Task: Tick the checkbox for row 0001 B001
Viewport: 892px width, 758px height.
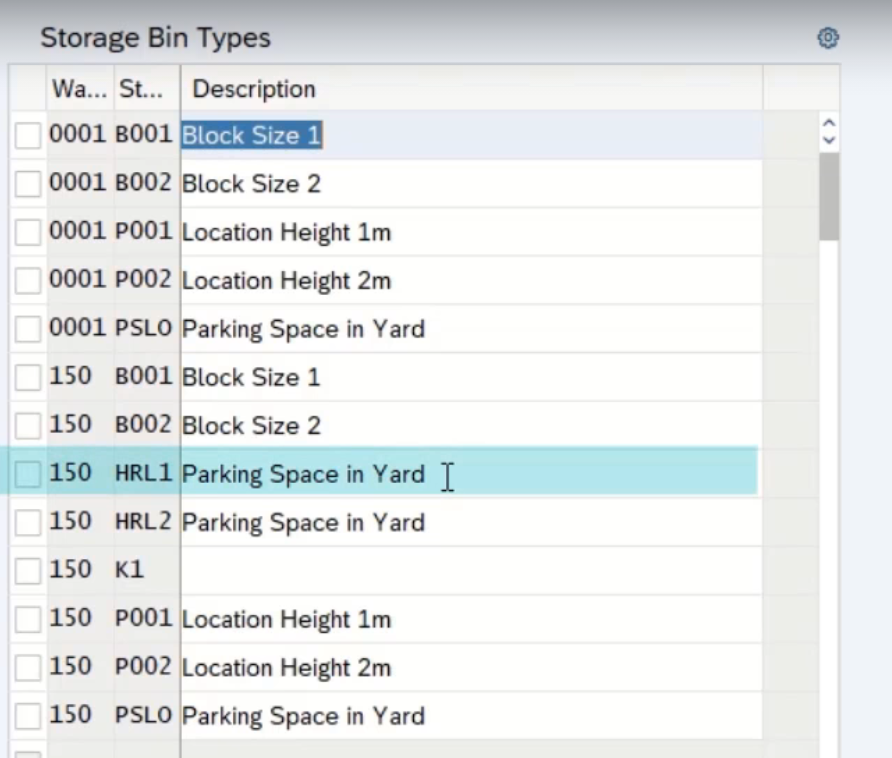Action: tap(28, 135)
